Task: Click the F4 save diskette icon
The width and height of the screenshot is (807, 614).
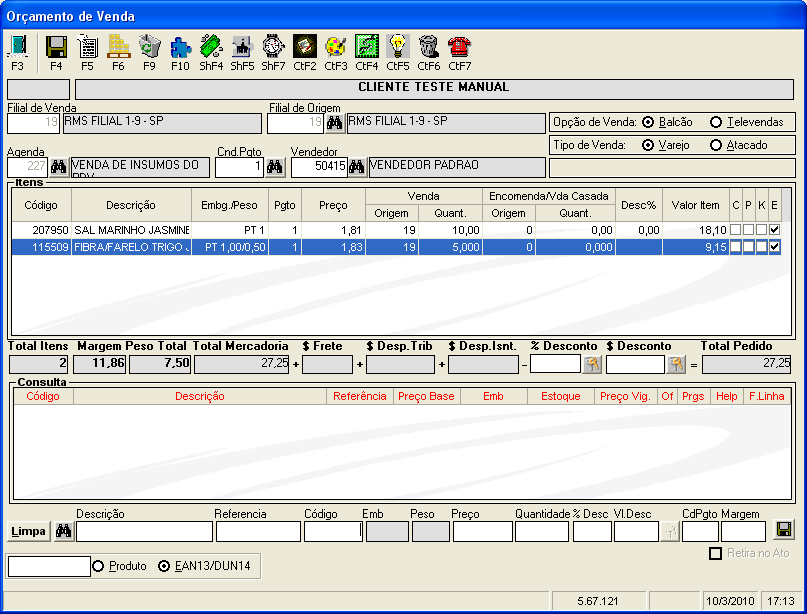Action: pyautogui.click(x=56, y=47)
